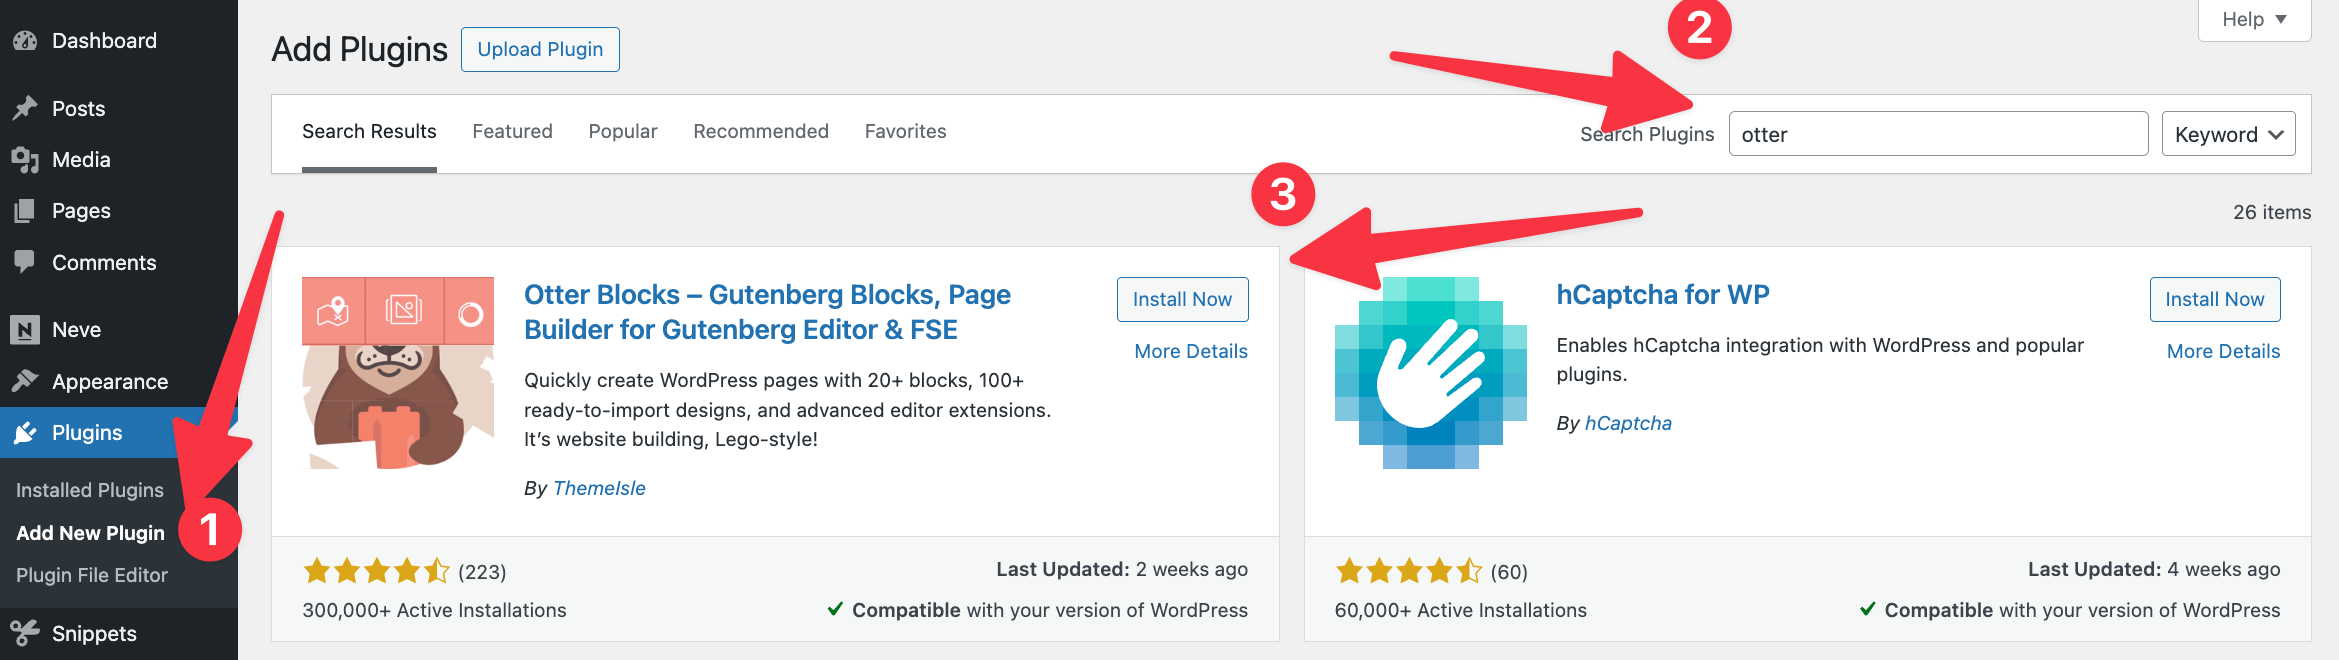Click the Upload Plugin button

click(540, 49)
